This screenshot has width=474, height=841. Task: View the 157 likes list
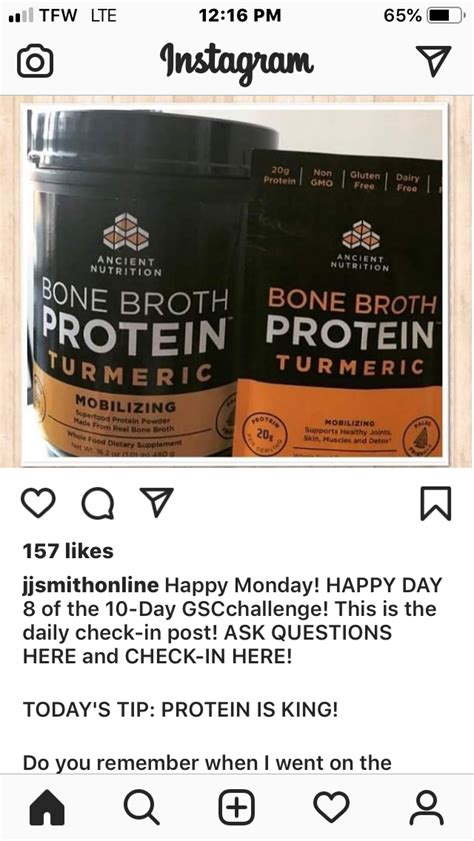68,551
